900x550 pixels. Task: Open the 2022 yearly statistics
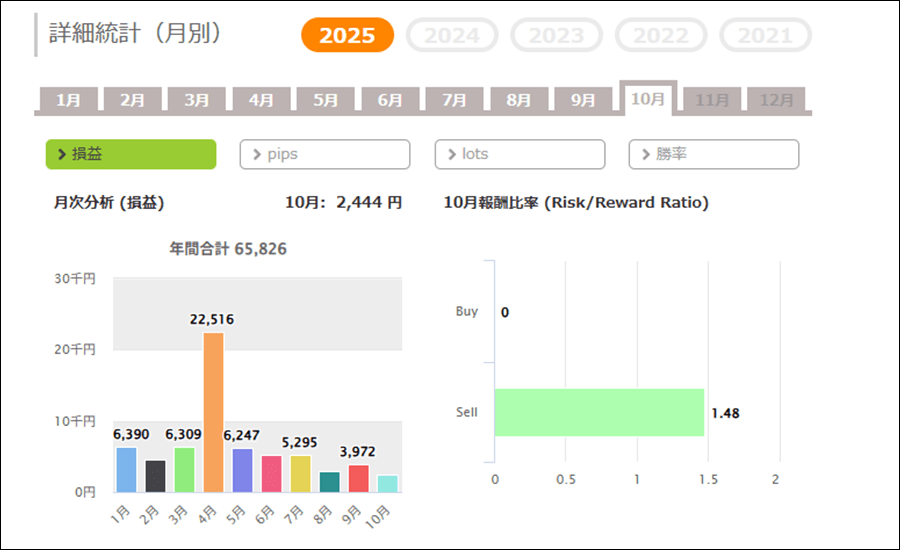point(661,36)
